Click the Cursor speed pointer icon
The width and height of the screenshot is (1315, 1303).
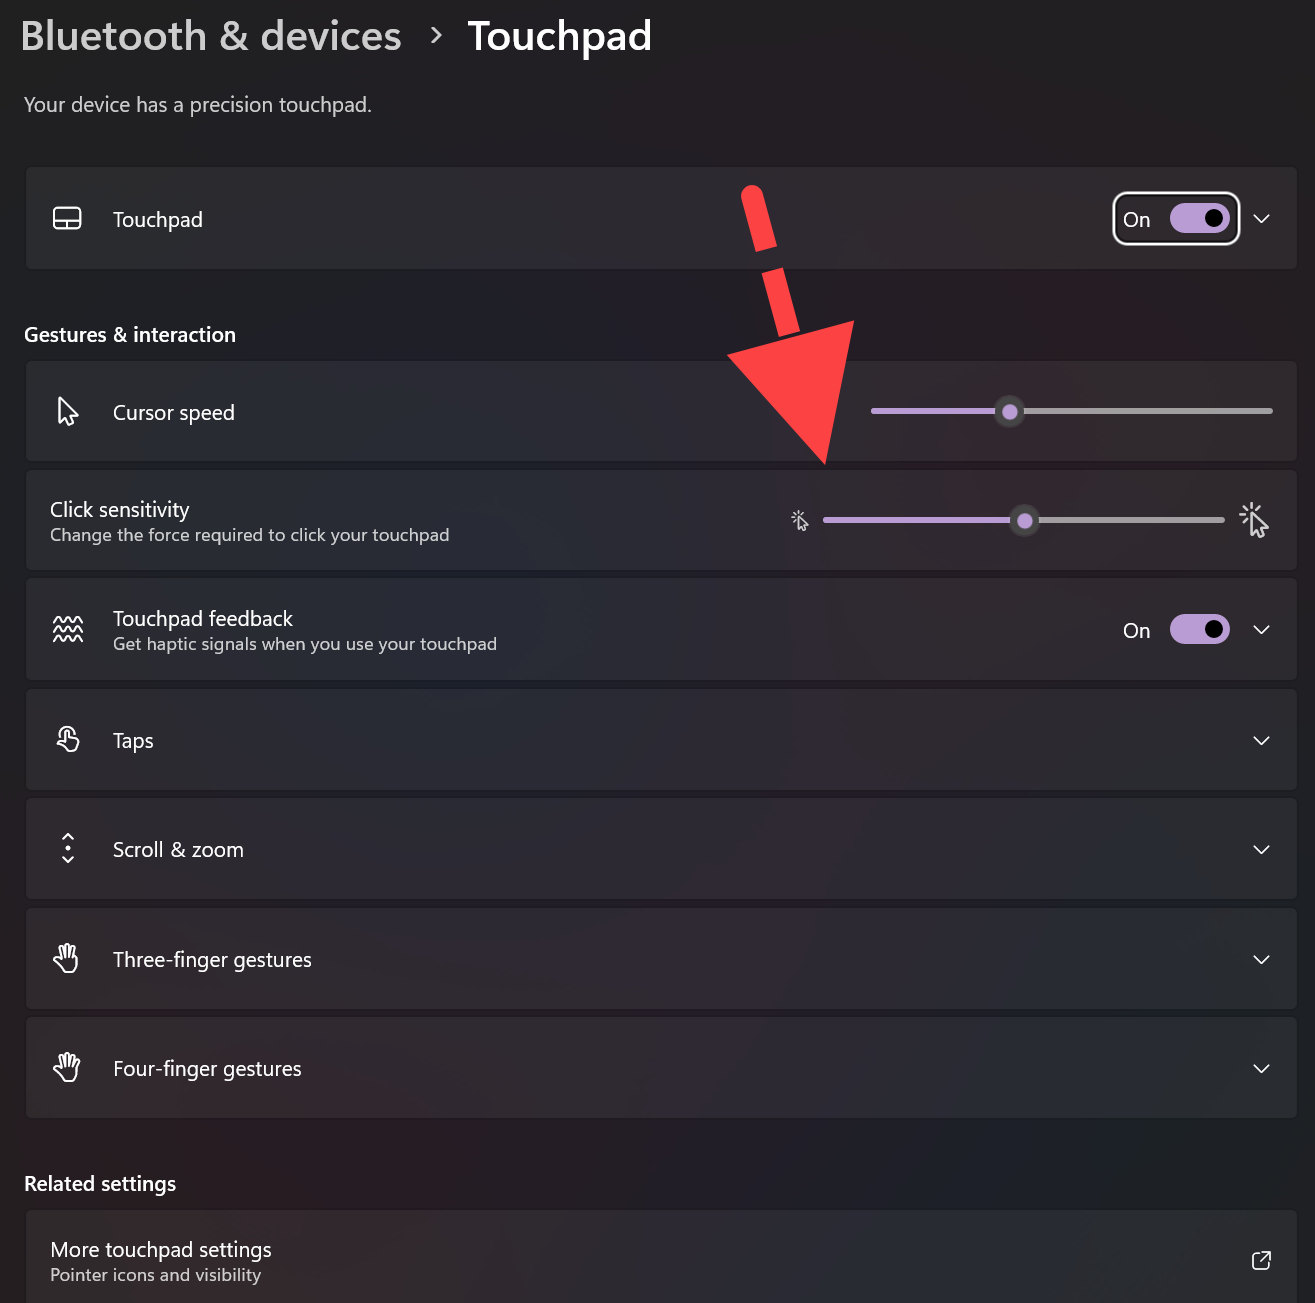67,411
